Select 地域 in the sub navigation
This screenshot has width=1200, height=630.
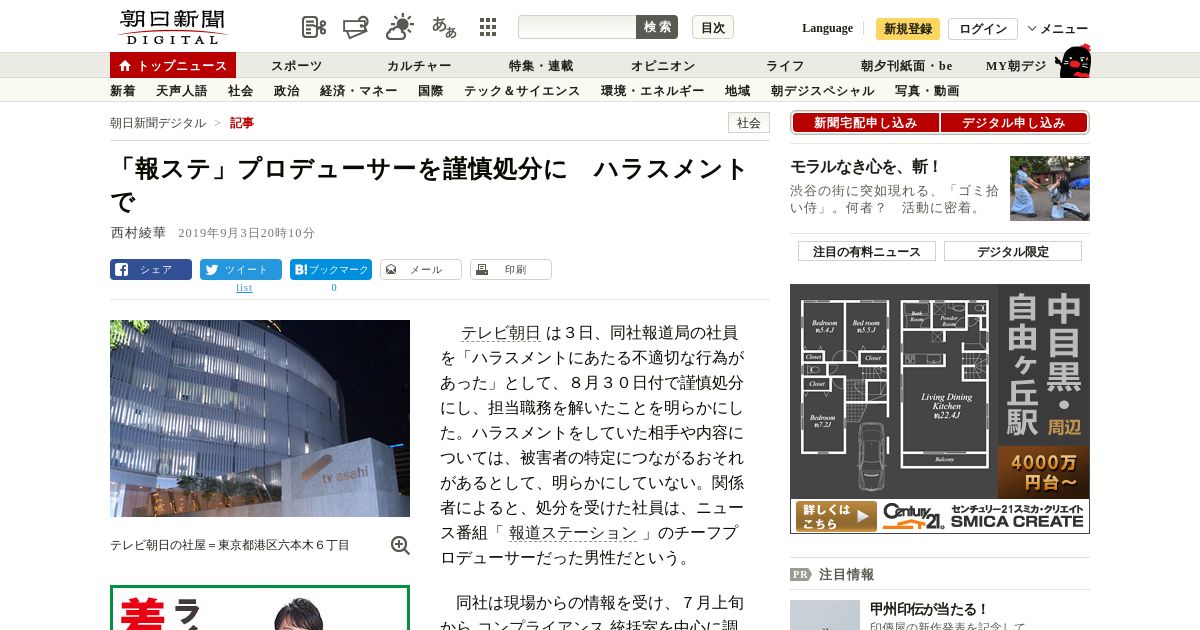pyautogui.click(x=738, y=91)
